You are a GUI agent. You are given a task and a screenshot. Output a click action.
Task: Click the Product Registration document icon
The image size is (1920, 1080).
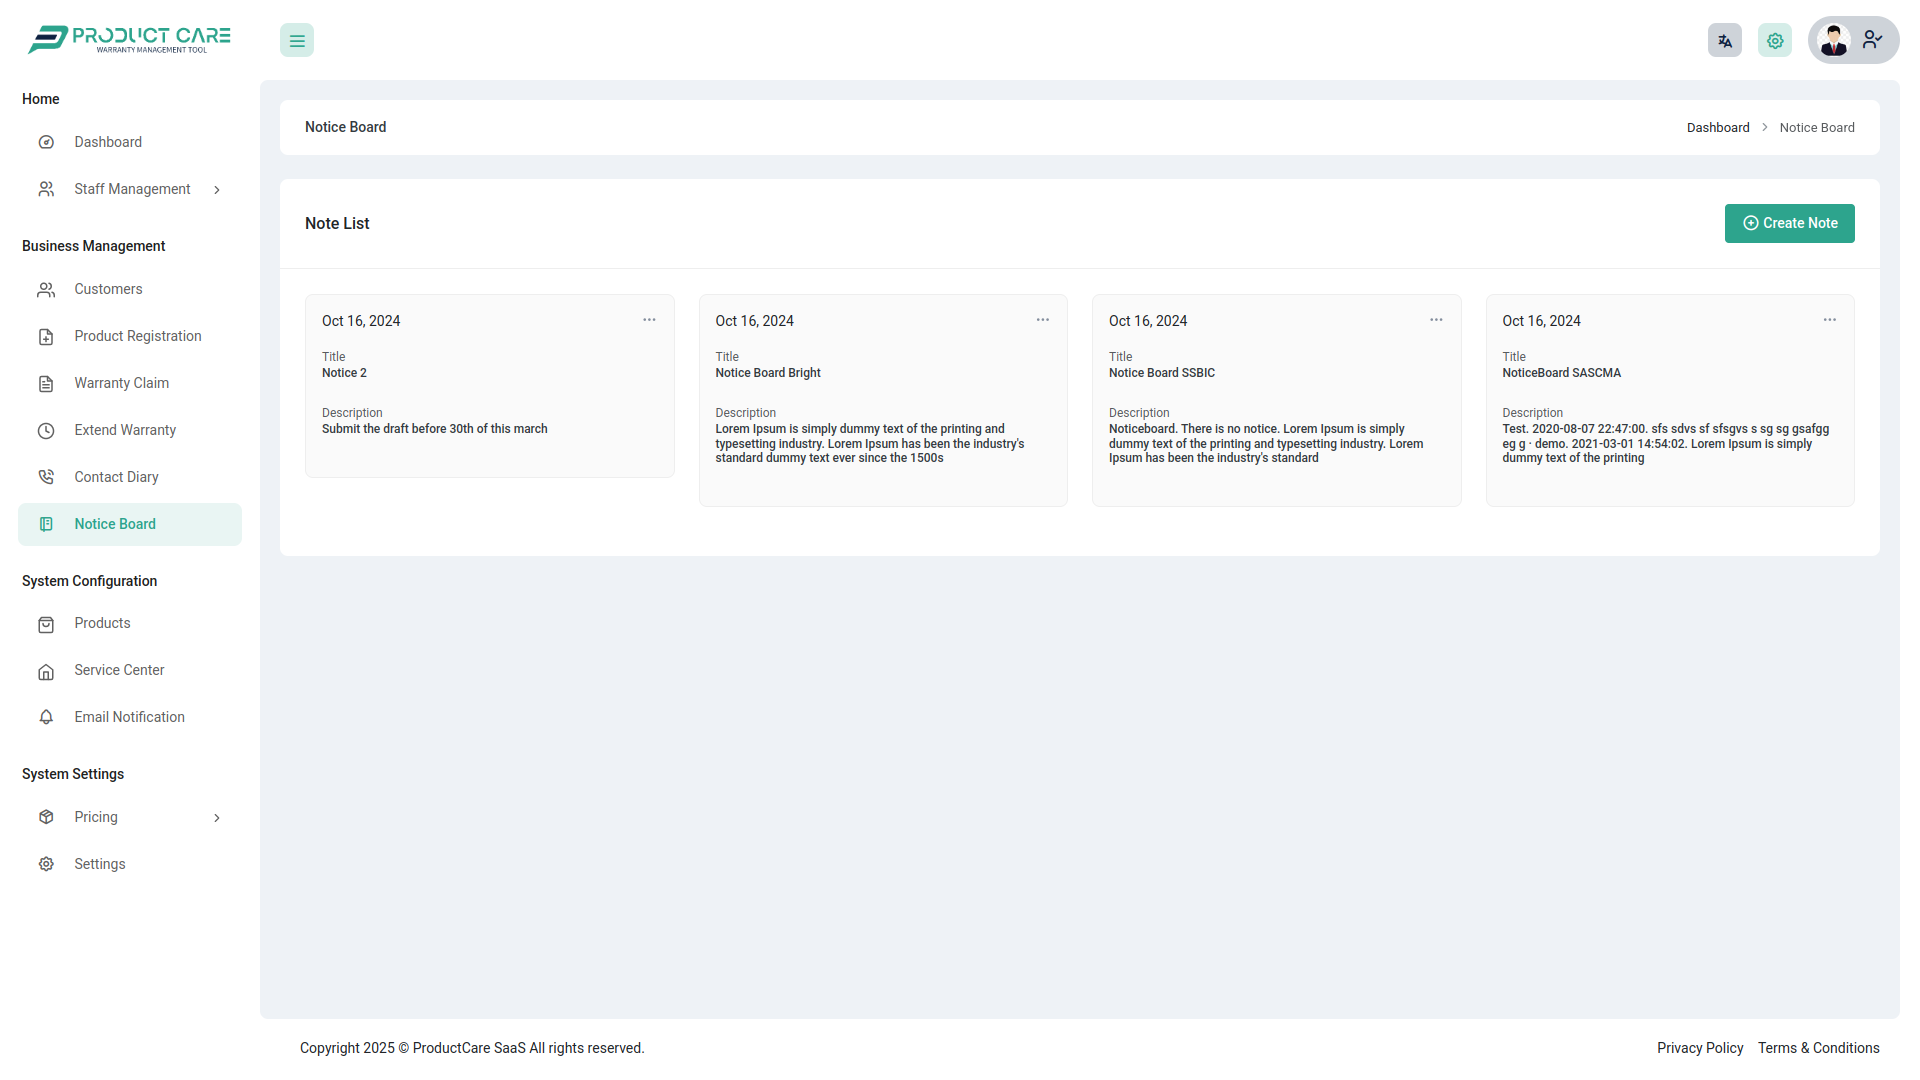point(46,336)
